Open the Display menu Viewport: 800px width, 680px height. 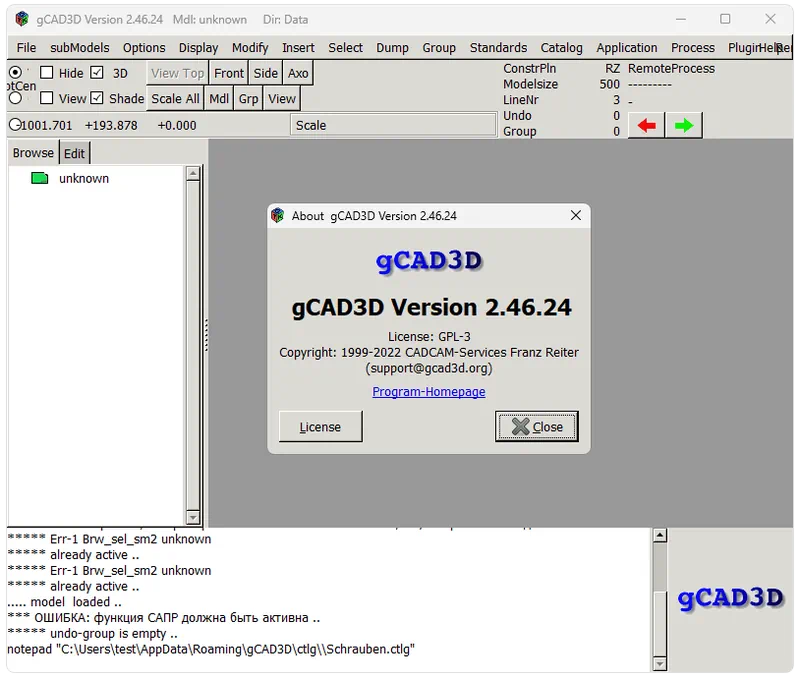[x=198, y=47]
